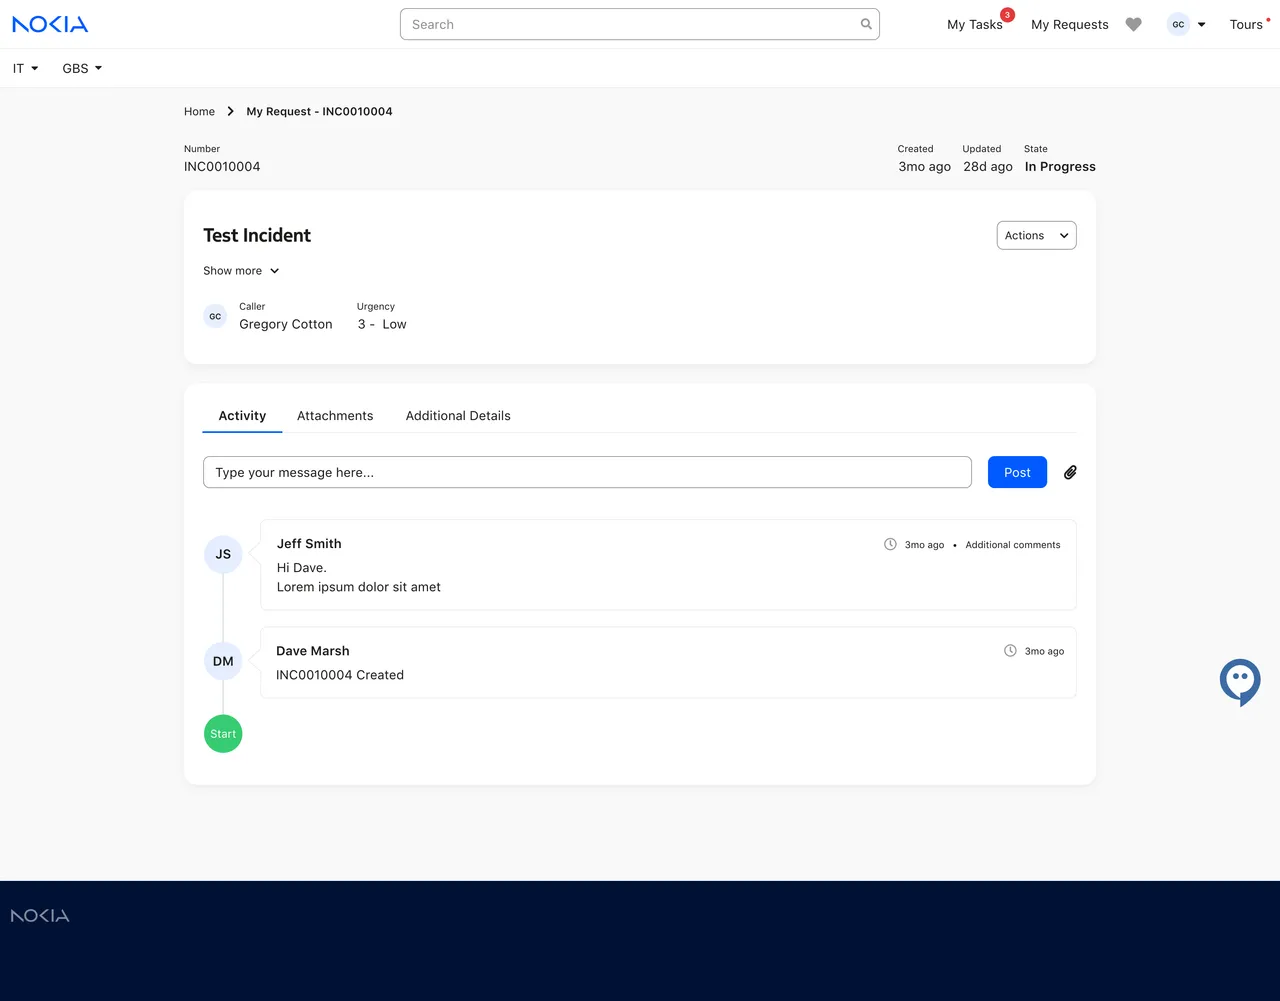Click the message input field
This screenshot has height=1001, width=1280.
tap(587, 471)
